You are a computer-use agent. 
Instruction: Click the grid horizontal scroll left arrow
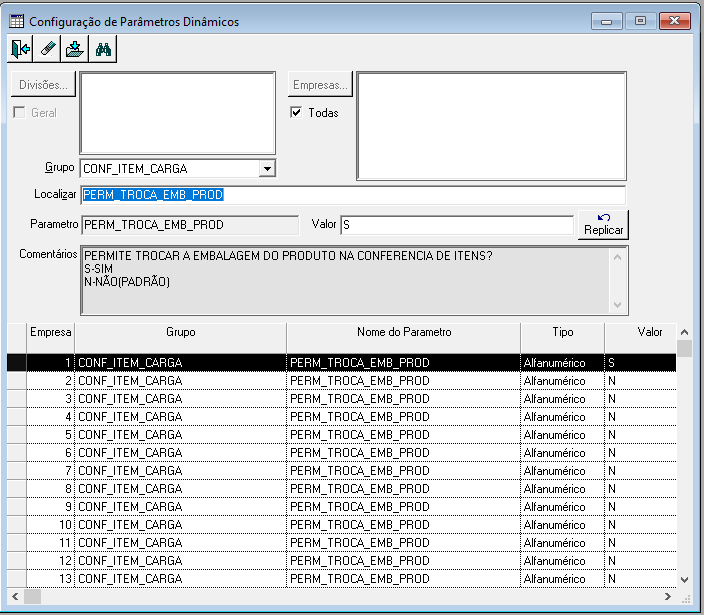tap(15, 597)
